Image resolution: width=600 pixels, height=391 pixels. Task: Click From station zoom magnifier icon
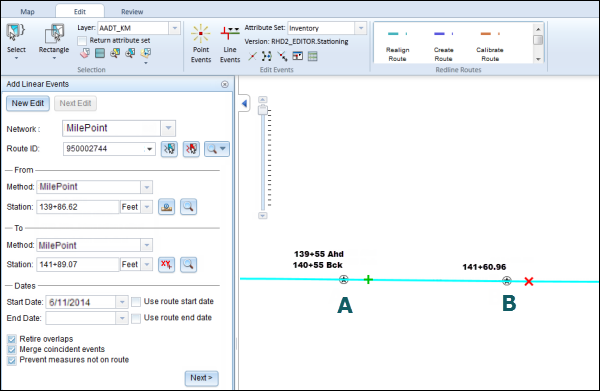point(188,207)
